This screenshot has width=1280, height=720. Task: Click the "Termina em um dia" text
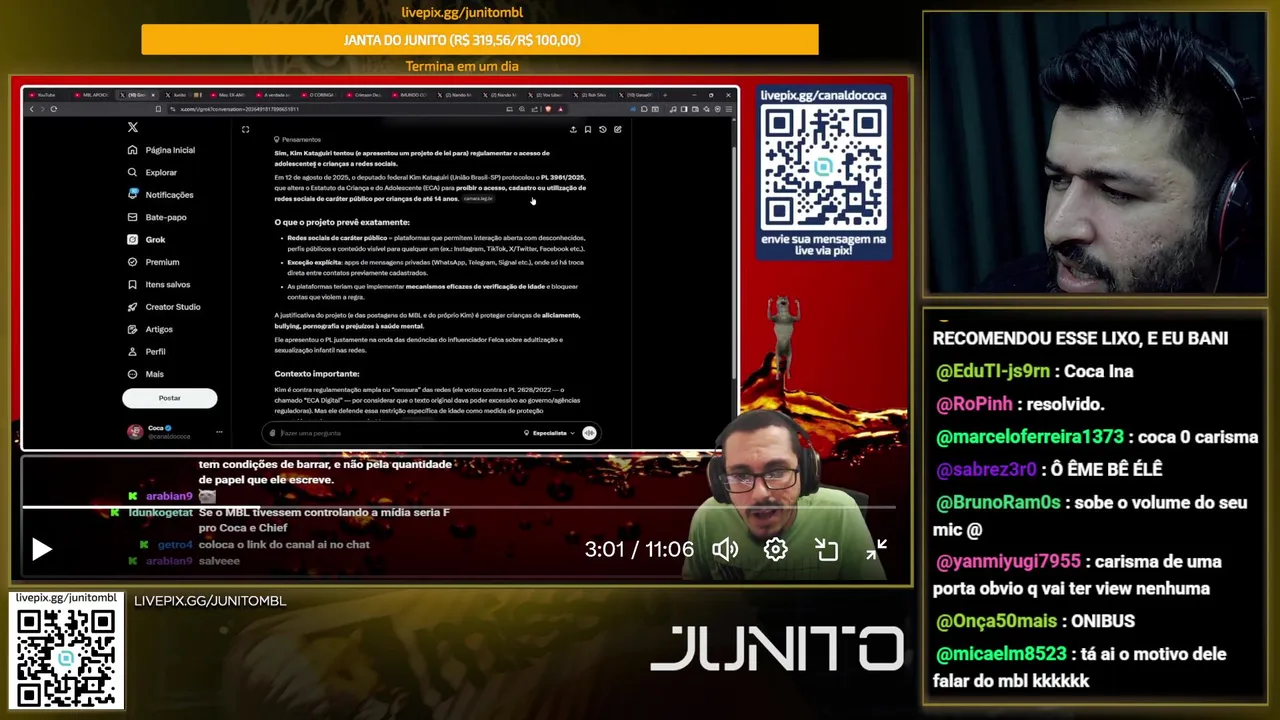point(462,66)
